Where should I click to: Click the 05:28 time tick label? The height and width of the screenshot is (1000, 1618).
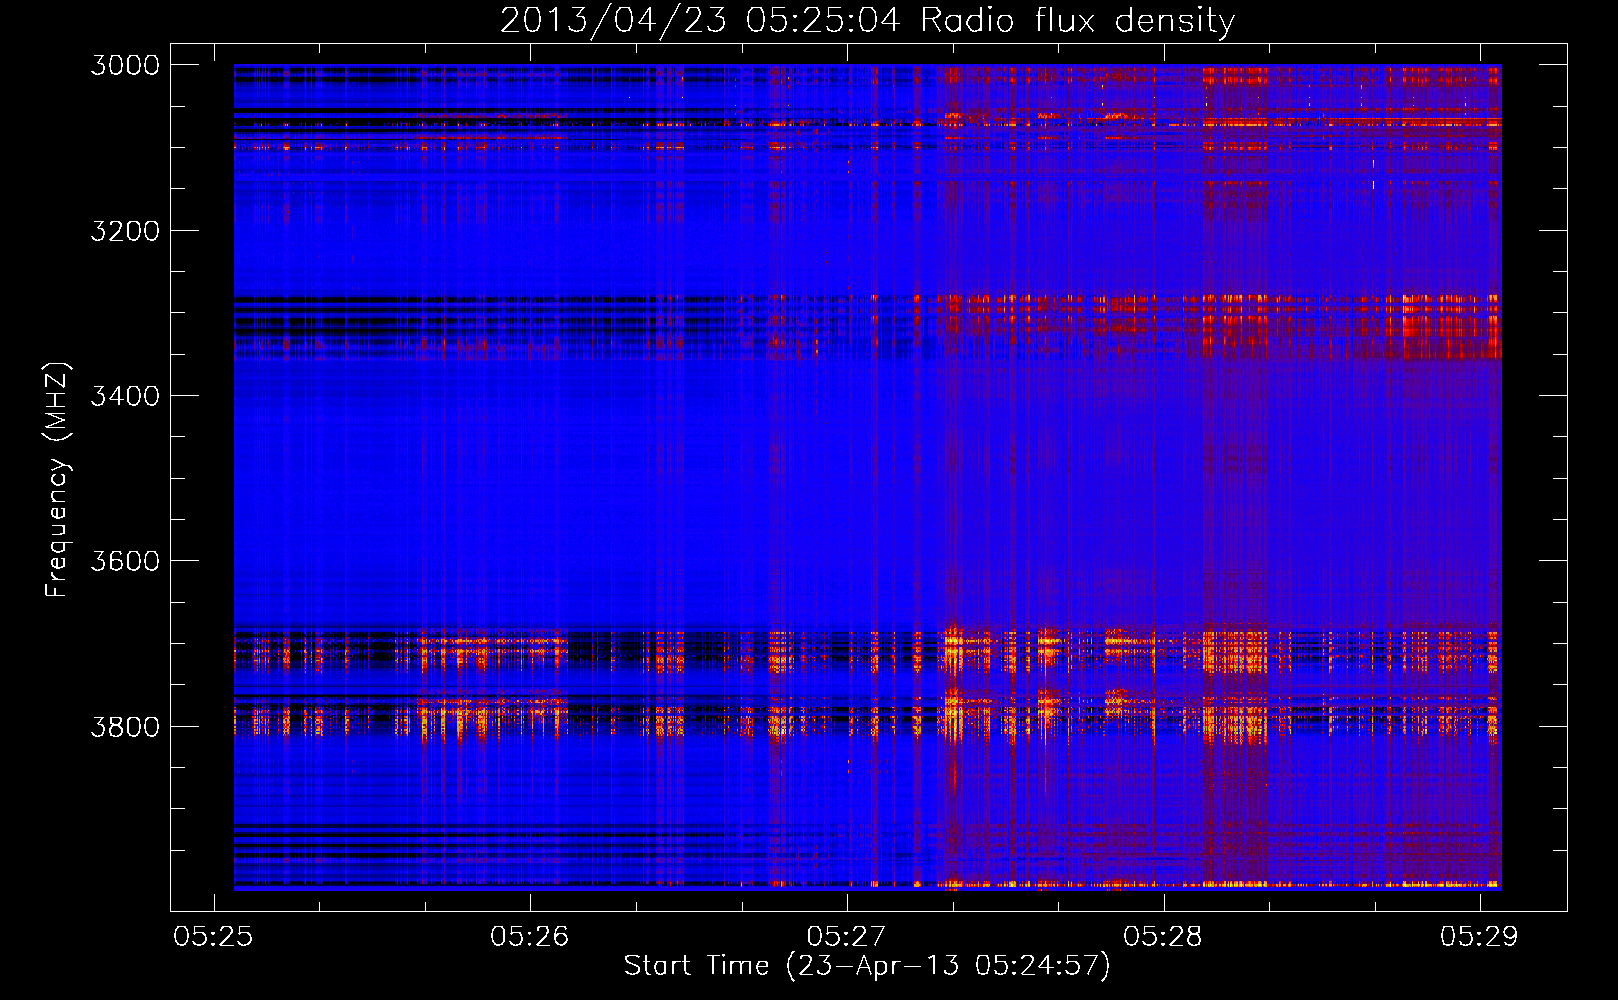click(x=1163, y=936)
